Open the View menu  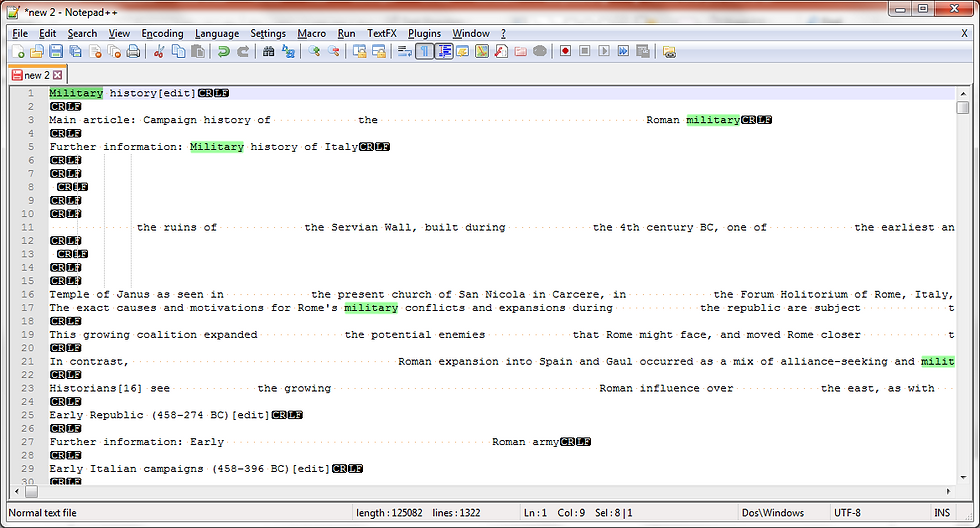click(x=119, y=34)
